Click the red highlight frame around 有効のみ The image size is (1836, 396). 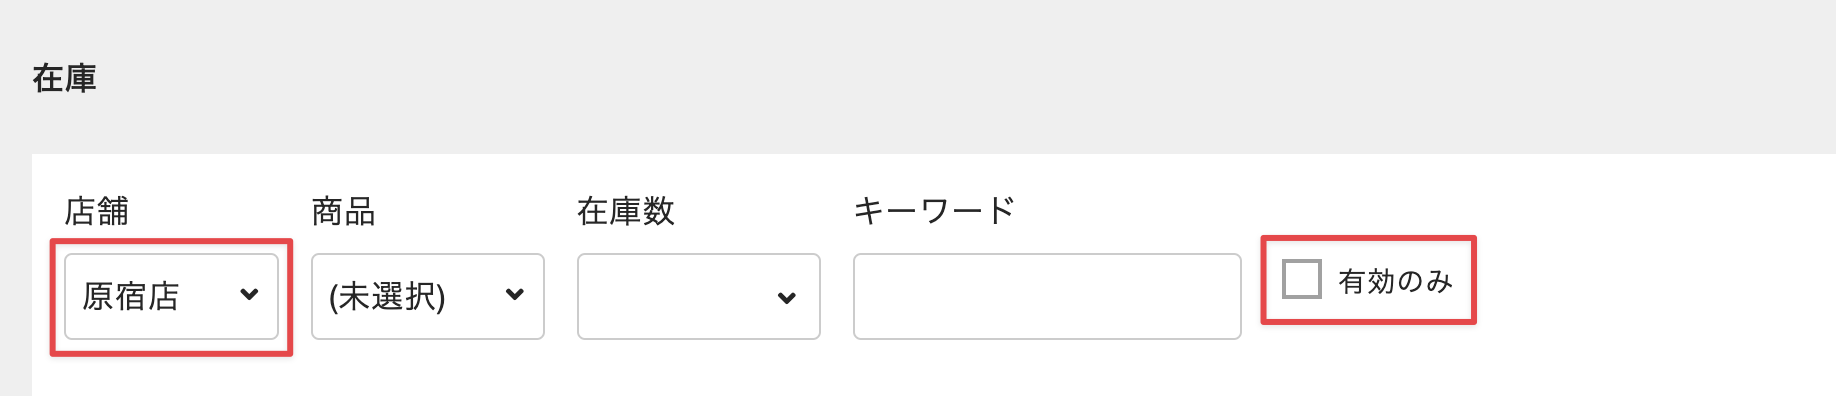(1368, 238)
